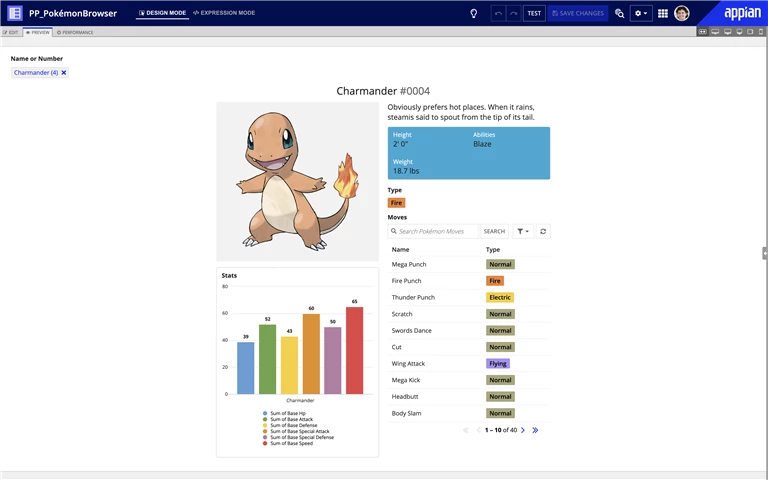The image size is (768, 480).
Task: Toggle Sum of Base Defense legend entry
Action: 290,425
